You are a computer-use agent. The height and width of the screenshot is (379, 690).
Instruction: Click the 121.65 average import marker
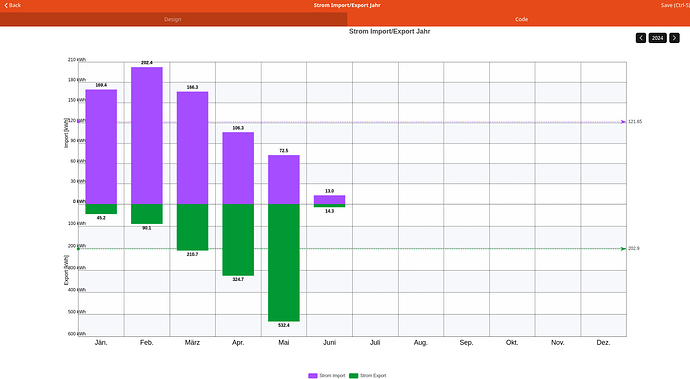pos(635,121)
